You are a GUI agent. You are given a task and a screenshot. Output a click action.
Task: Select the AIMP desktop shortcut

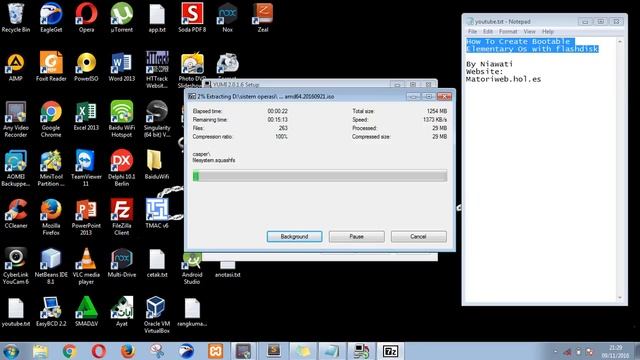[16, 67]
